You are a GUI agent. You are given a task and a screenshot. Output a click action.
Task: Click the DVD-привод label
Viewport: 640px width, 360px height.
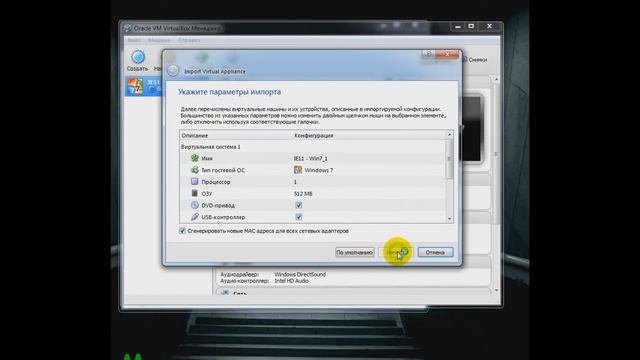click(218, 205)
